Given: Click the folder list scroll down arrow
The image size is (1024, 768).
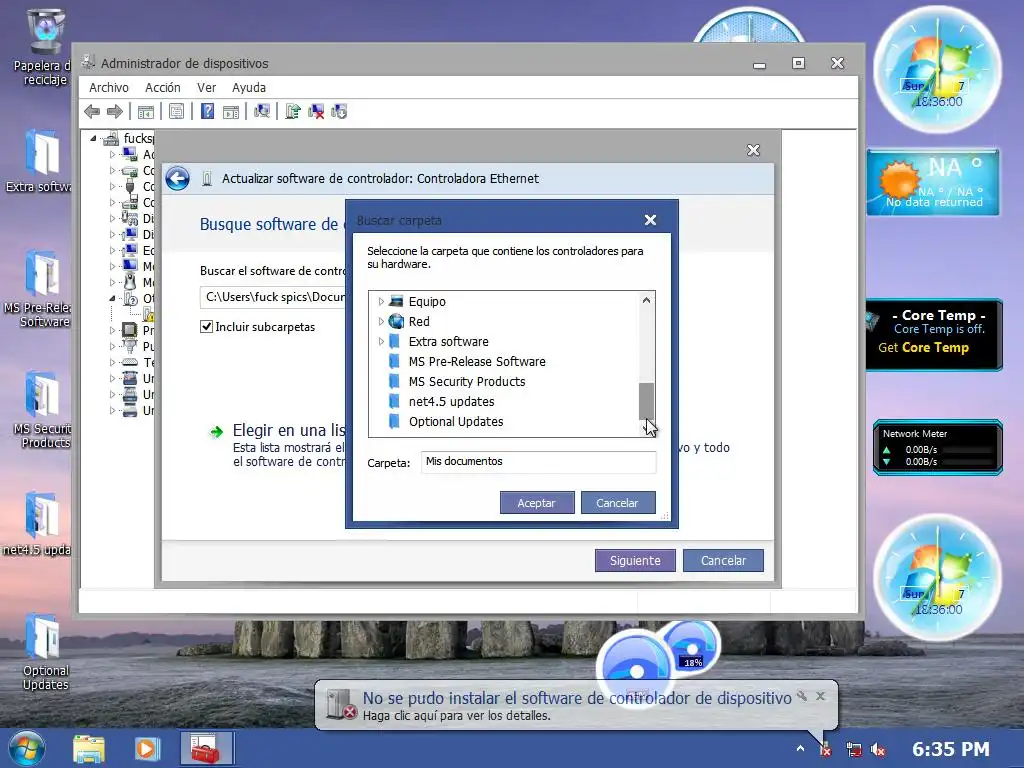Looking at the screenshot, I should (x=646, y=428).
